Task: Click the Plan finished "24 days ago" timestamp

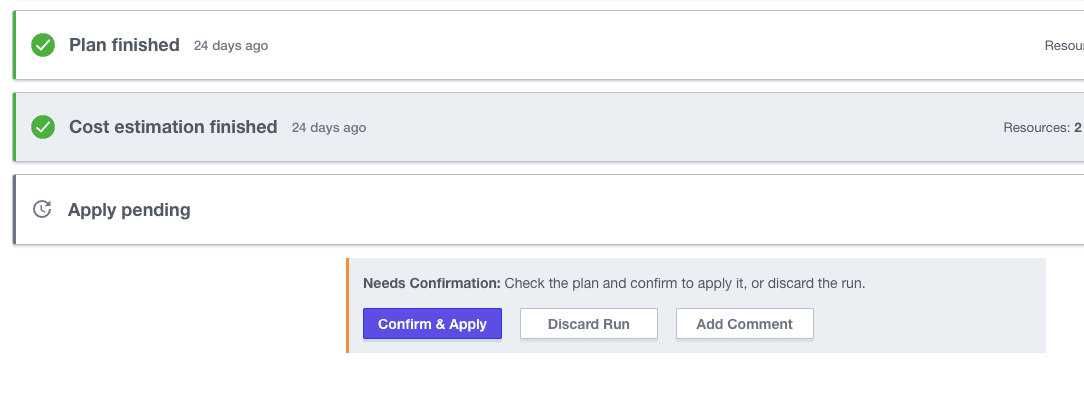Action: [231, 46]
